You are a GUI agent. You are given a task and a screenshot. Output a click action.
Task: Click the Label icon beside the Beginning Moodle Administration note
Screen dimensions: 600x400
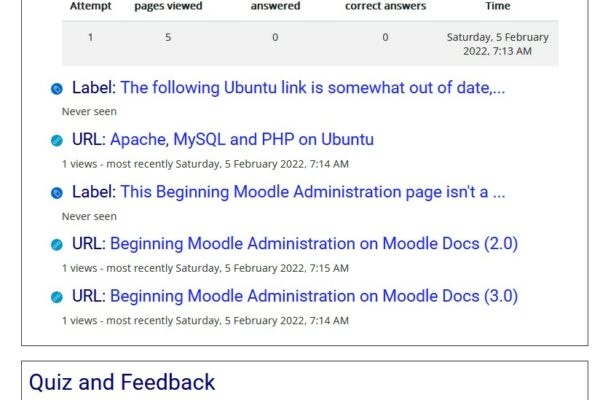pos(57,192)
